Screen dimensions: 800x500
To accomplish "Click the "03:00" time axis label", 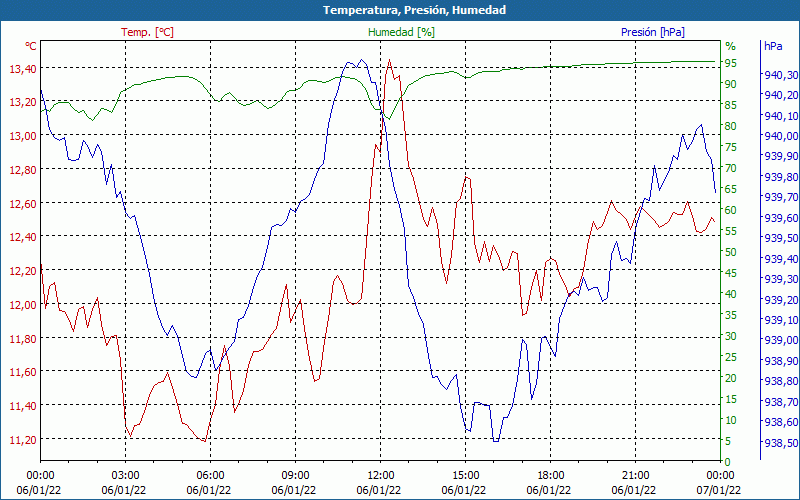I will (126, 476).
